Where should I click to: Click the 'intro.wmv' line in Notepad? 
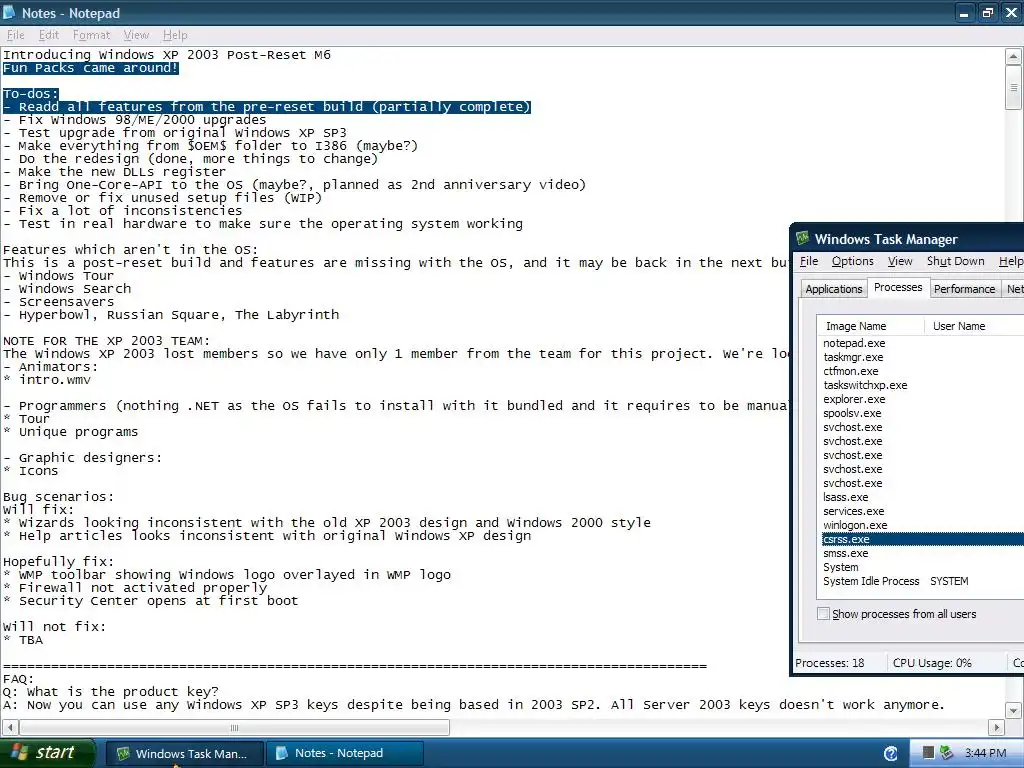pyautogui.click(x=46, y=379)
